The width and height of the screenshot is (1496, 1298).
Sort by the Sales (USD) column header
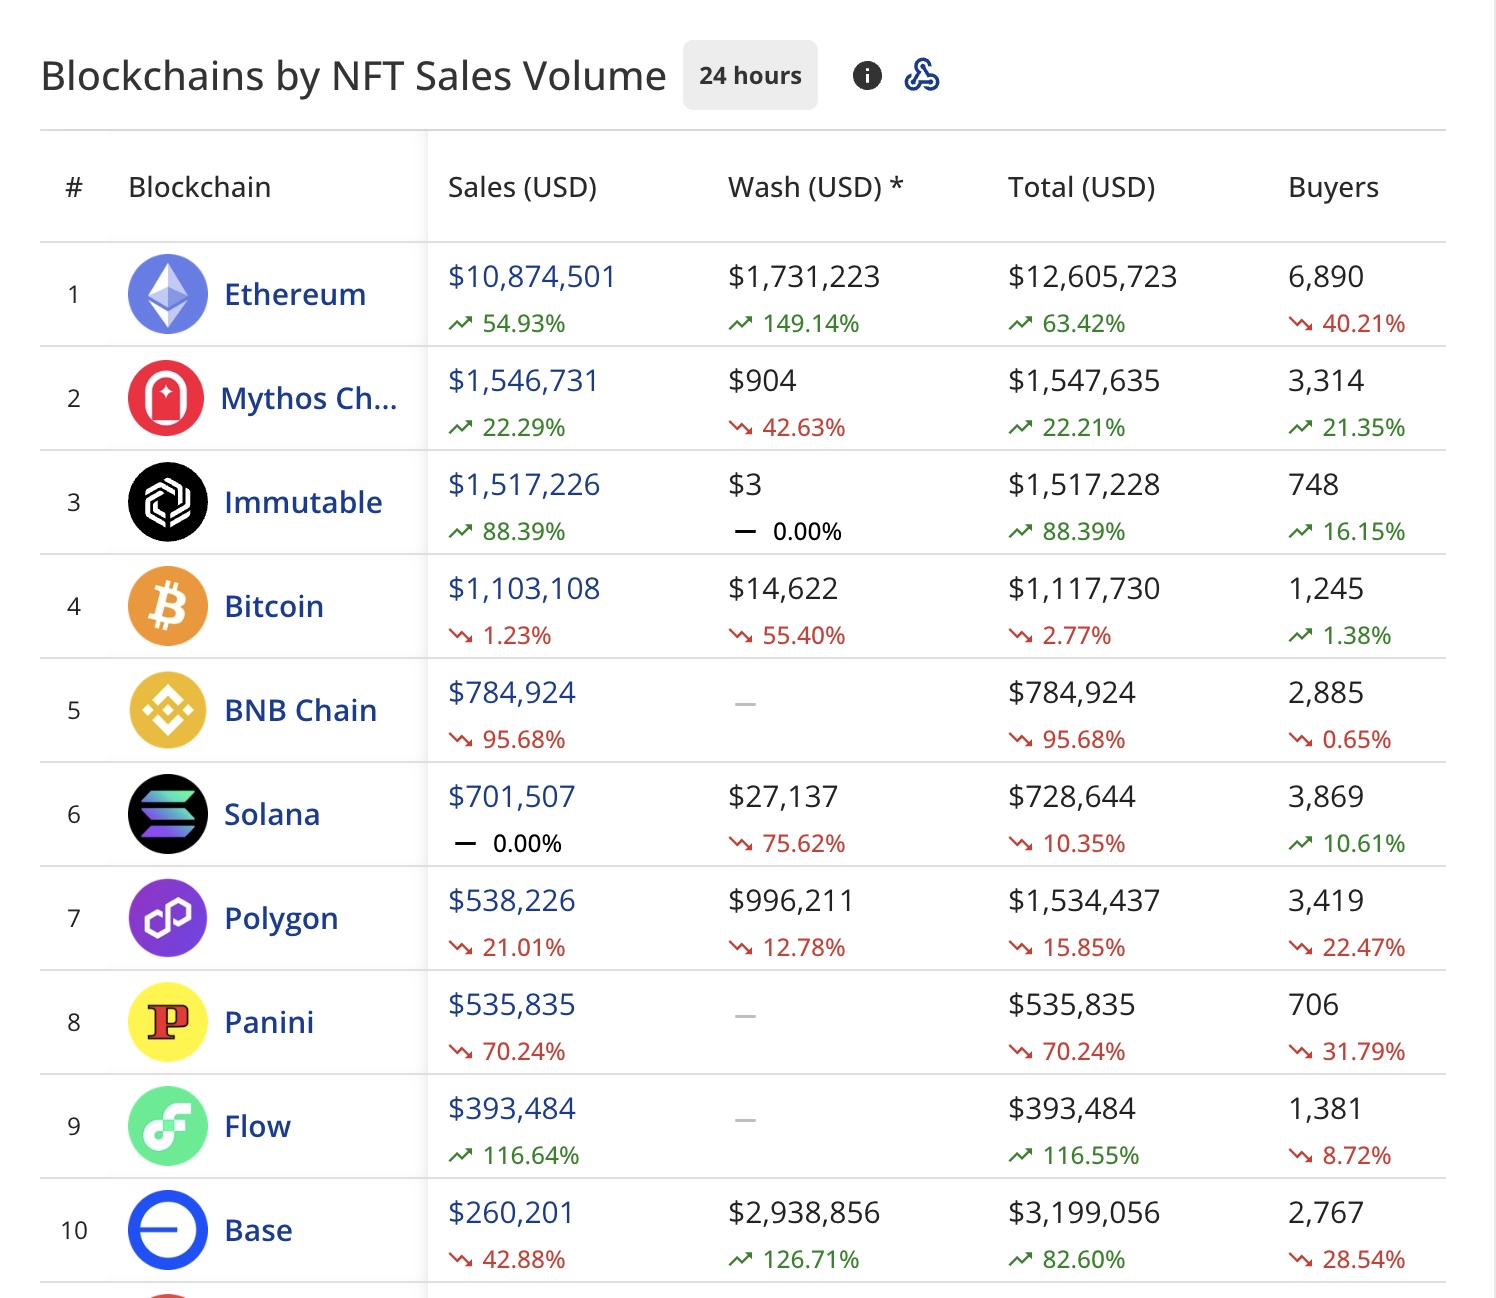[522, 187]
